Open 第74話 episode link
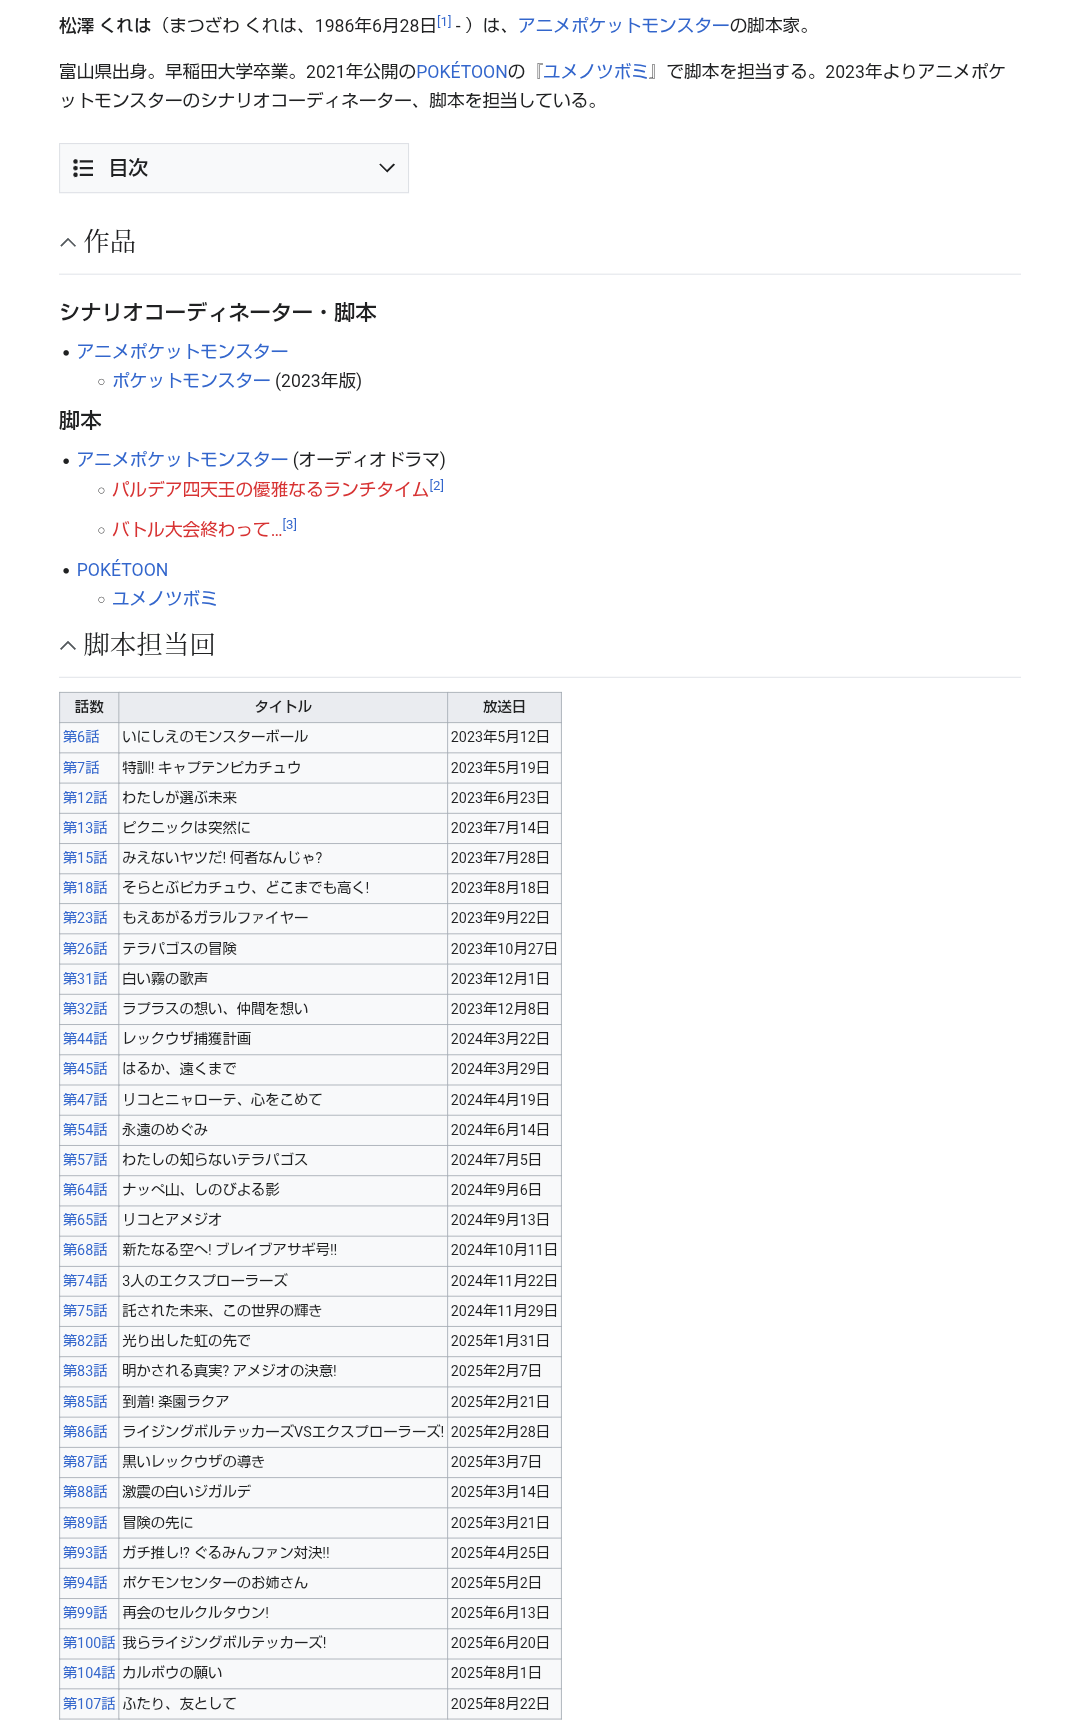 click(x=85, y=1281)
